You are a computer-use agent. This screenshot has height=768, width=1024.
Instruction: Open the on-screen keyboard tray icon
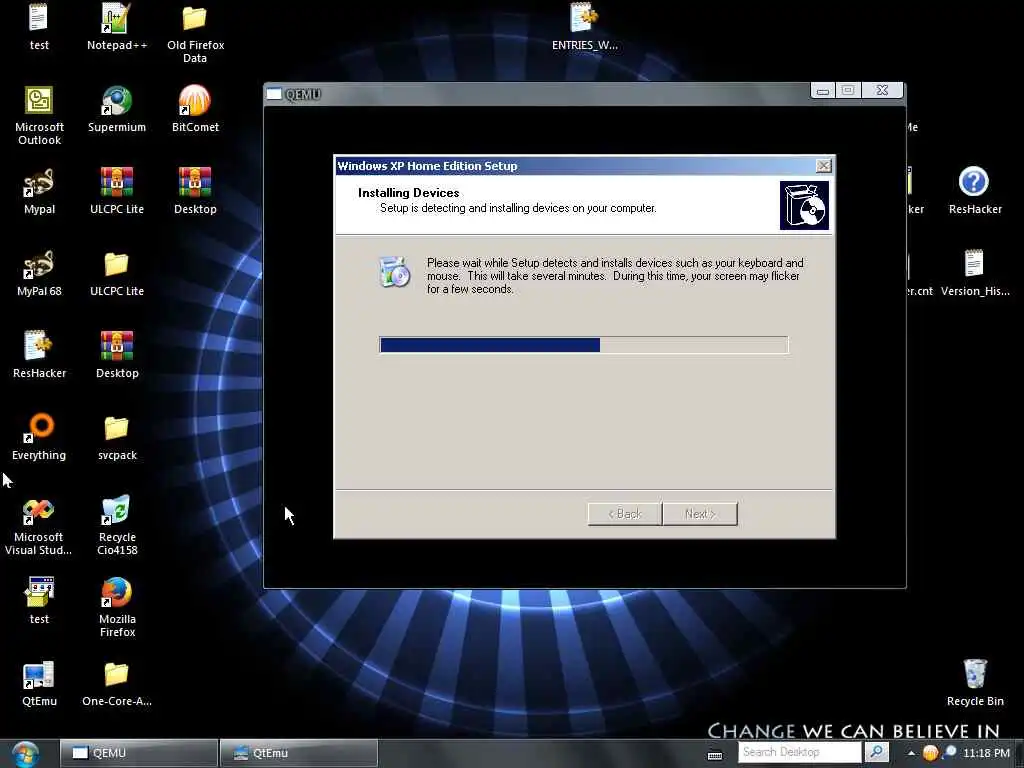tap(715, 755)
